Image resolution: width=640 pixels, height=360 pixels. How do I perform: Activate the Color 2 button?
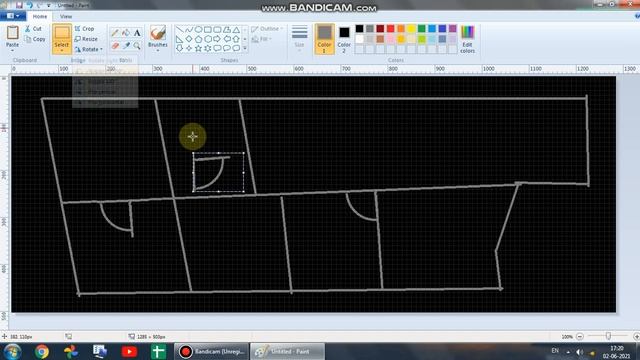[344, 39]
